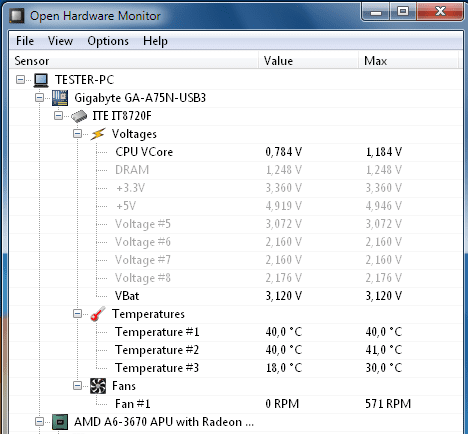Click the Temperature #3 value 18,0 °C

point(284,368)
